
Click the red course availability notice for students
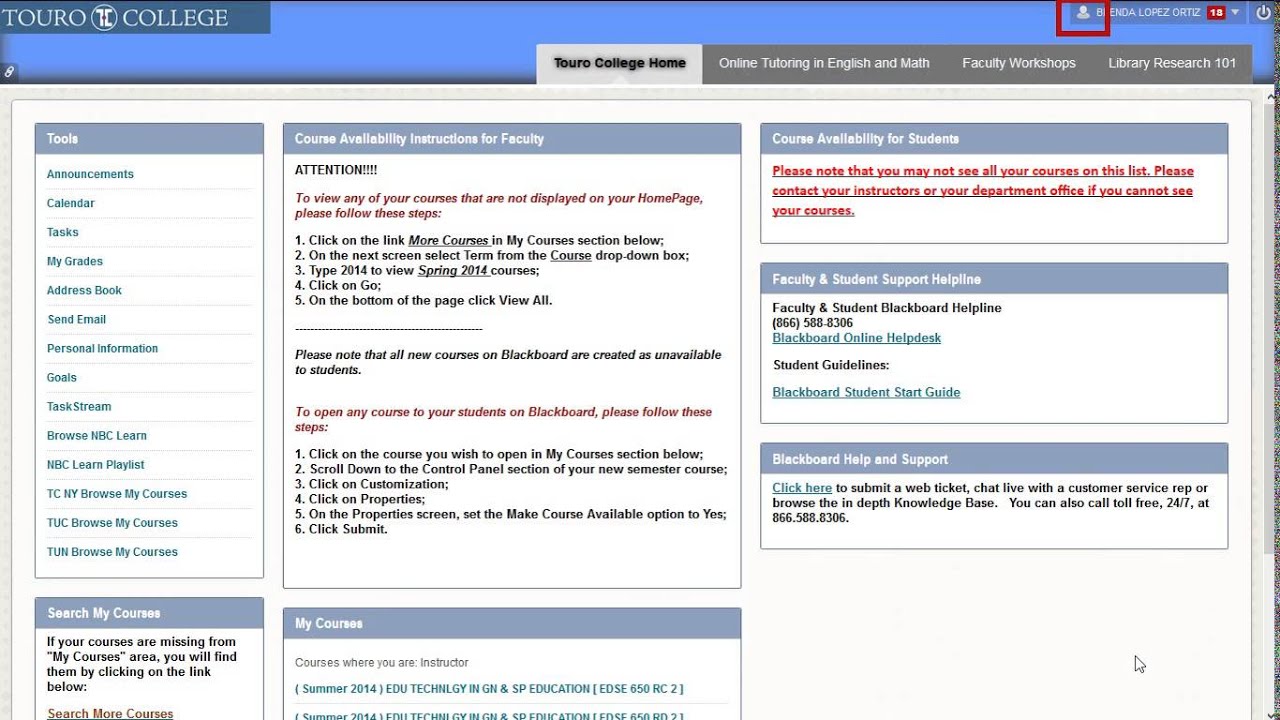pyautogui.click(x=983, y=190)
